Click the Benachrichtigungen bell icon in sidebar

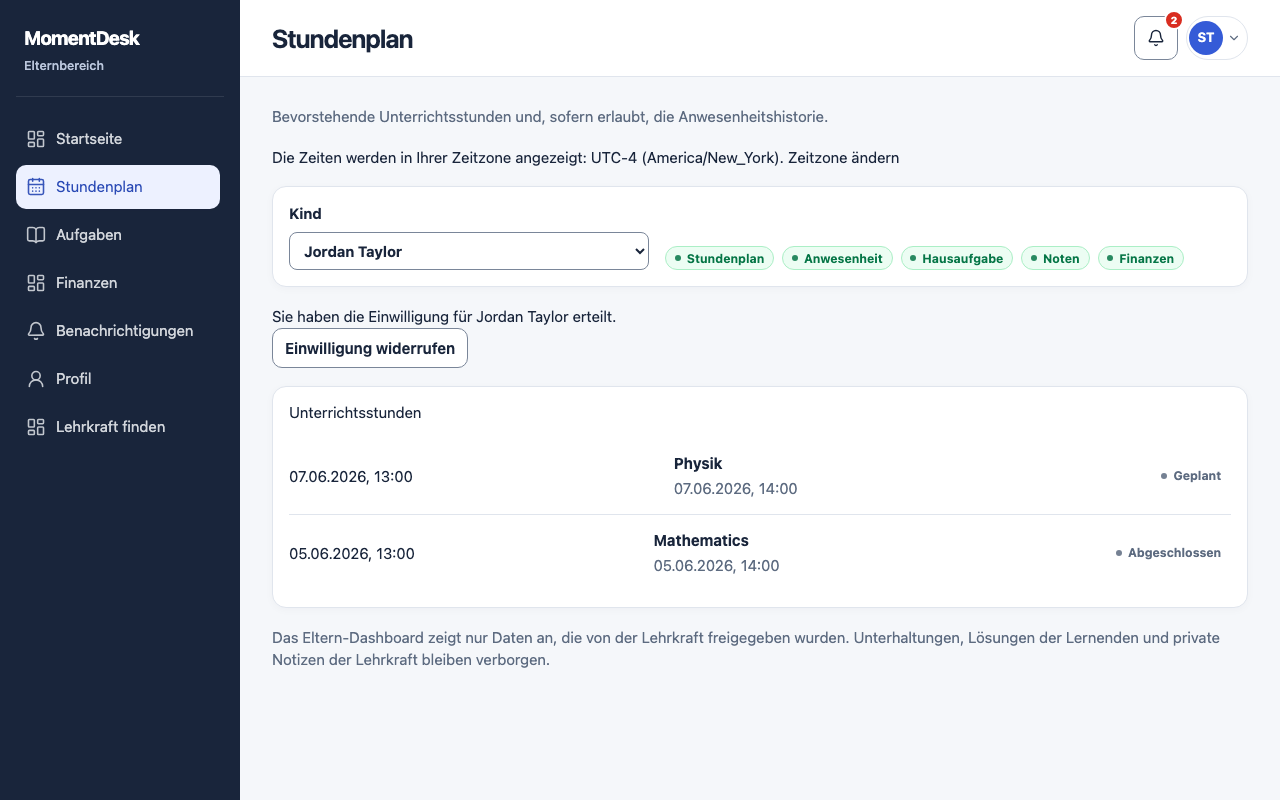36,331
